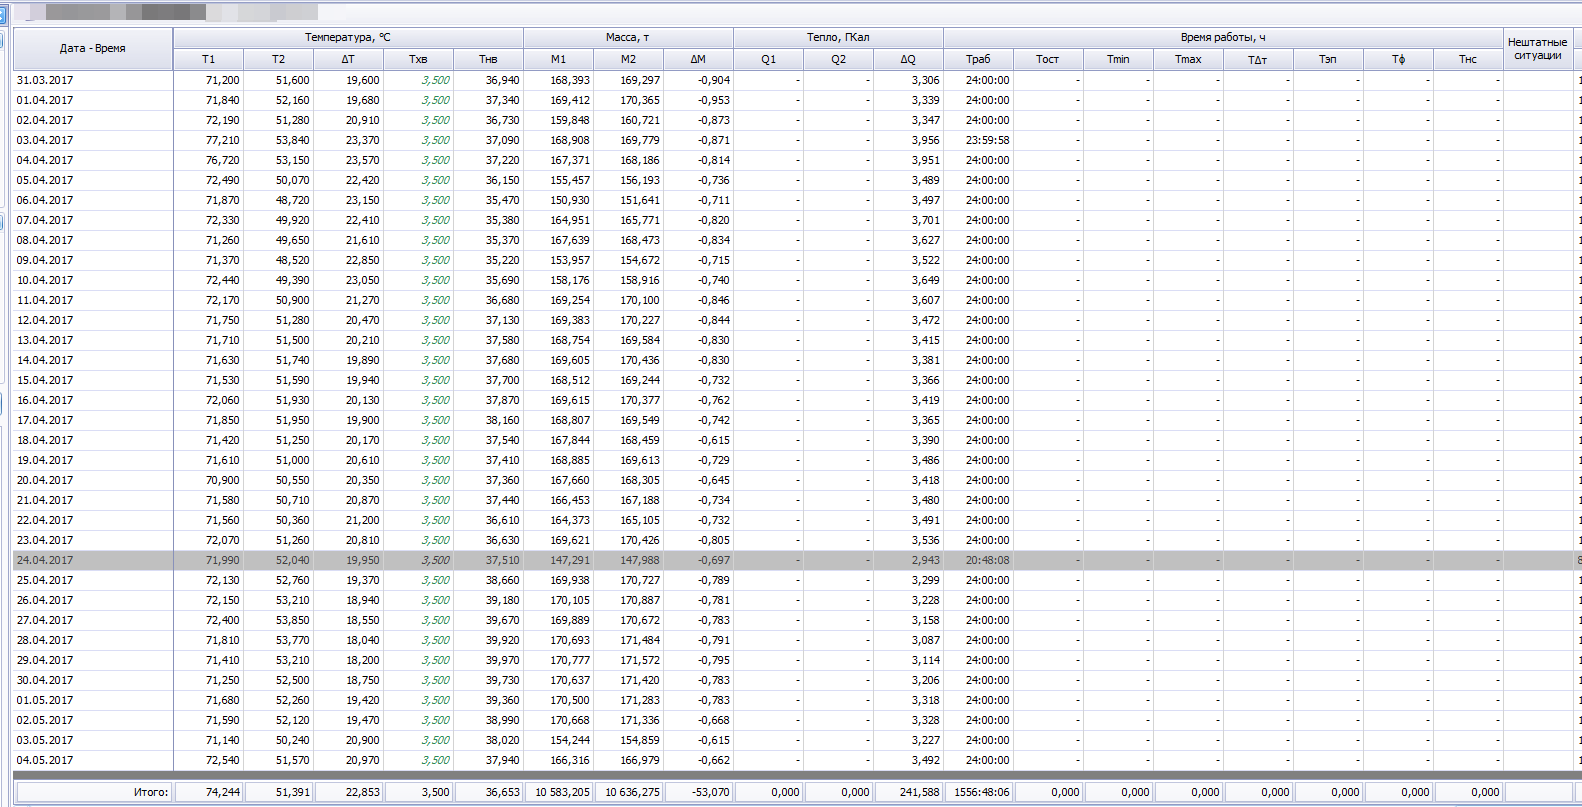Image resolution: width=1582 pixels, height=807 pixels.
Task: Click the TΔт column header
Action: (1258, 59)
